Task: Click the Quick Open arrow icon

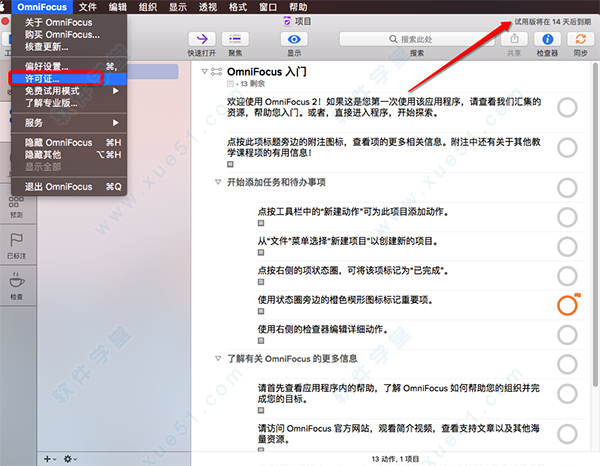Action: tap(202, 39)
